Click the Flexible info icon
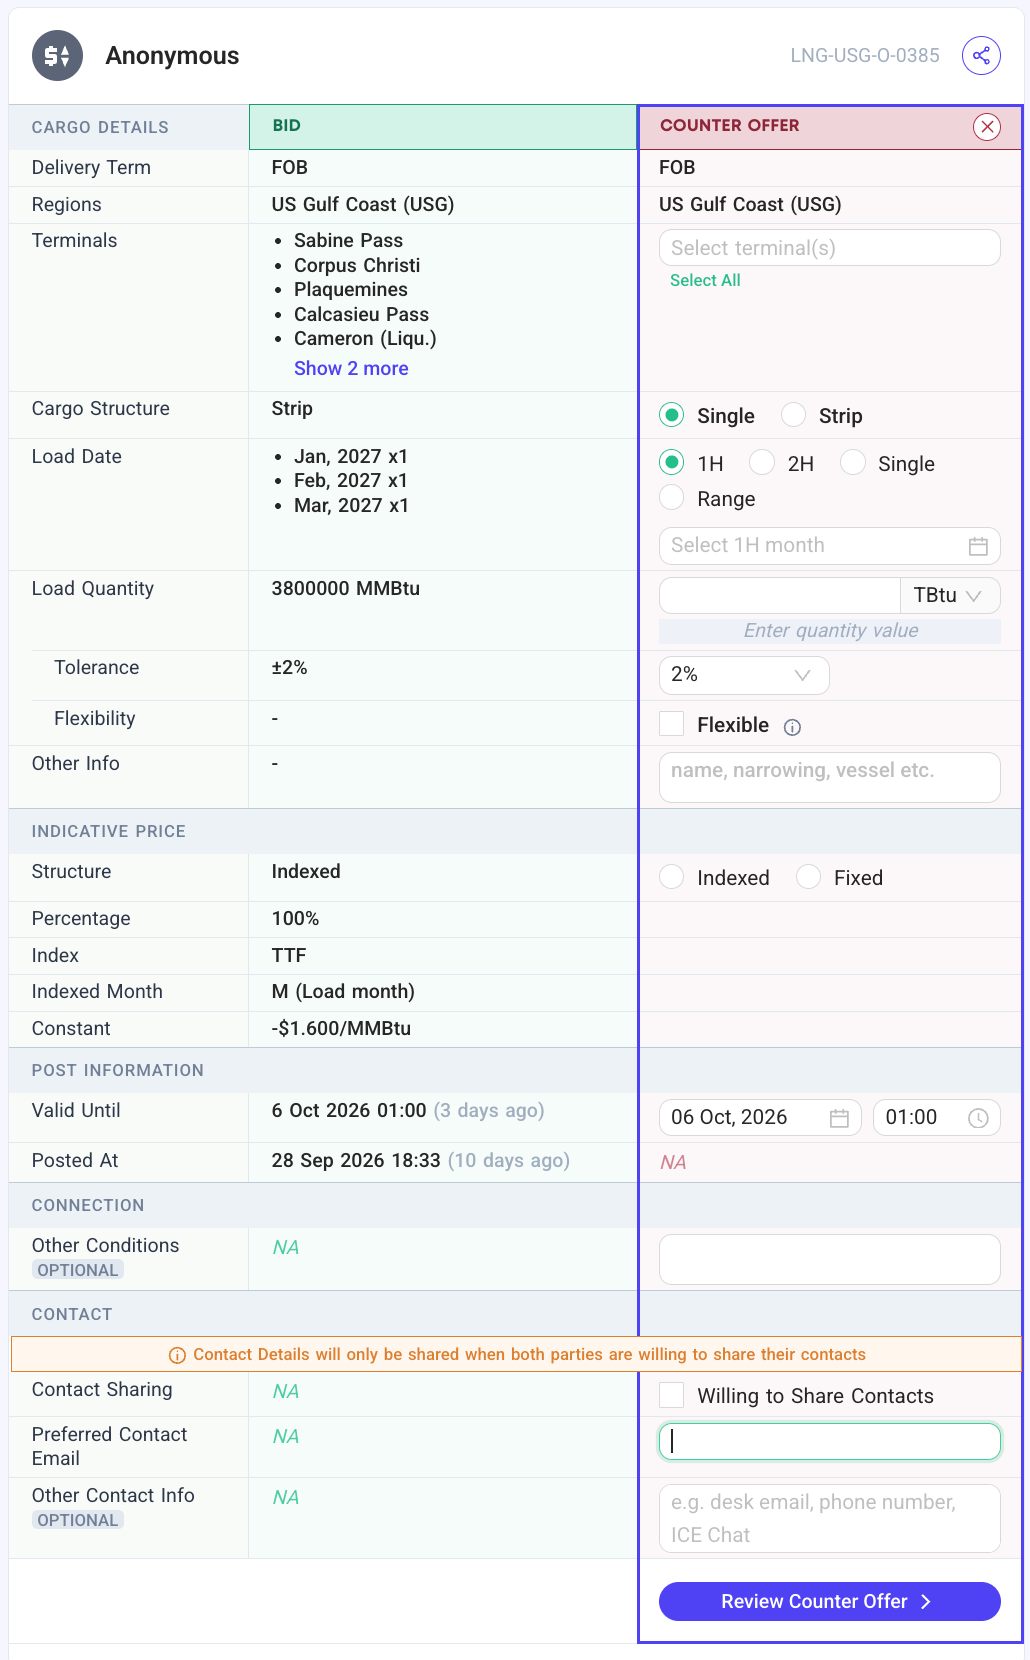1030x1660 pixels. coord(792,727)
